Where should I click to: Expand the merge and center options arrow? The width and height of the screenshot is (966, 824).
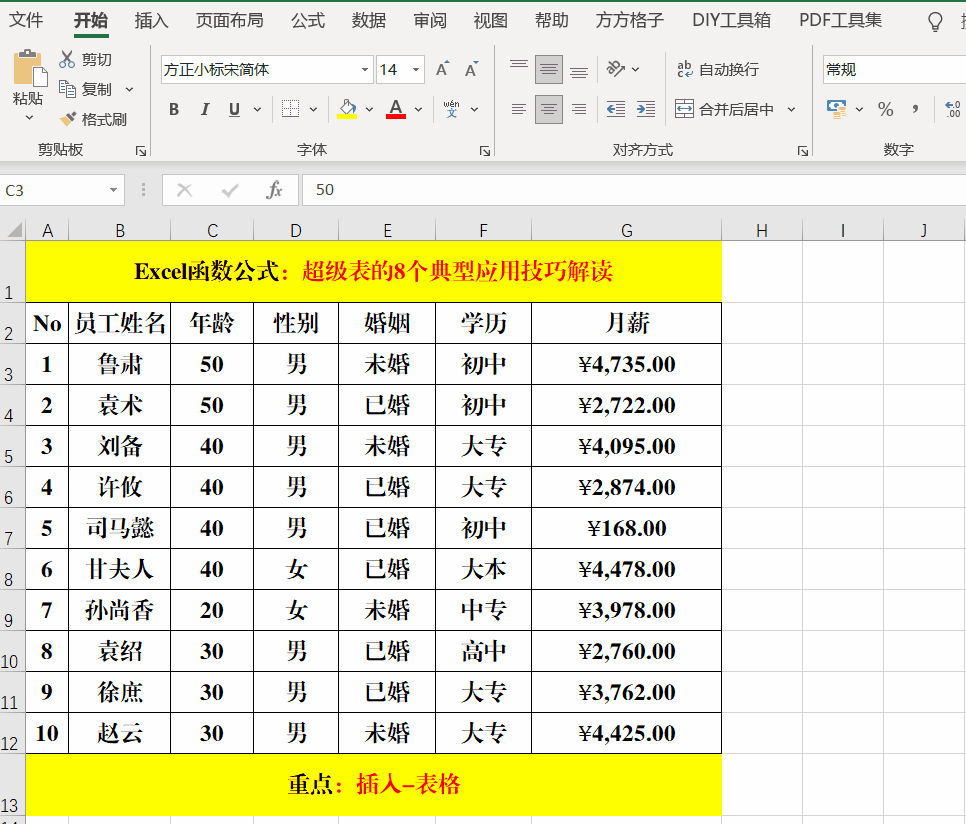[x=791, y=109]
